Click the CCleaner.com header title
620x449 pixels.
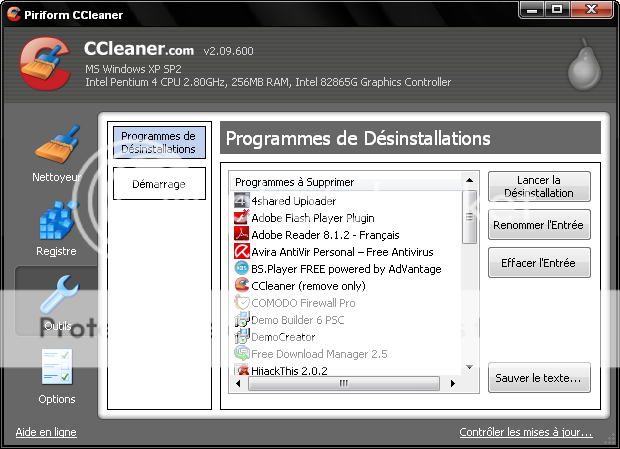(x=139, y=49)
